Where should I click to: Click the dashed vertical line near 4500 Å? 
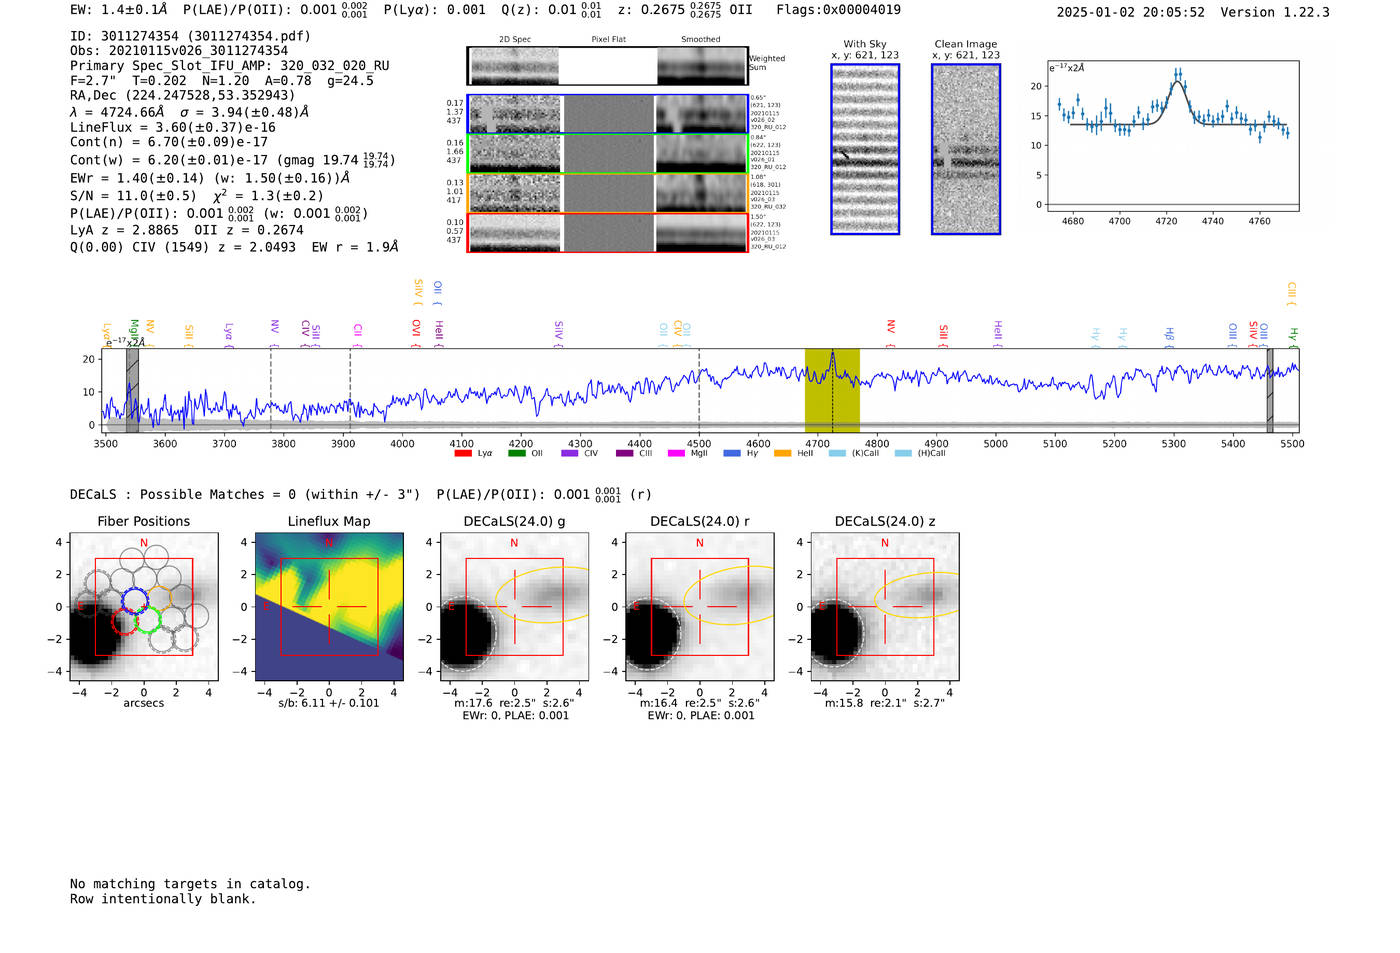[x=699, y=390]
